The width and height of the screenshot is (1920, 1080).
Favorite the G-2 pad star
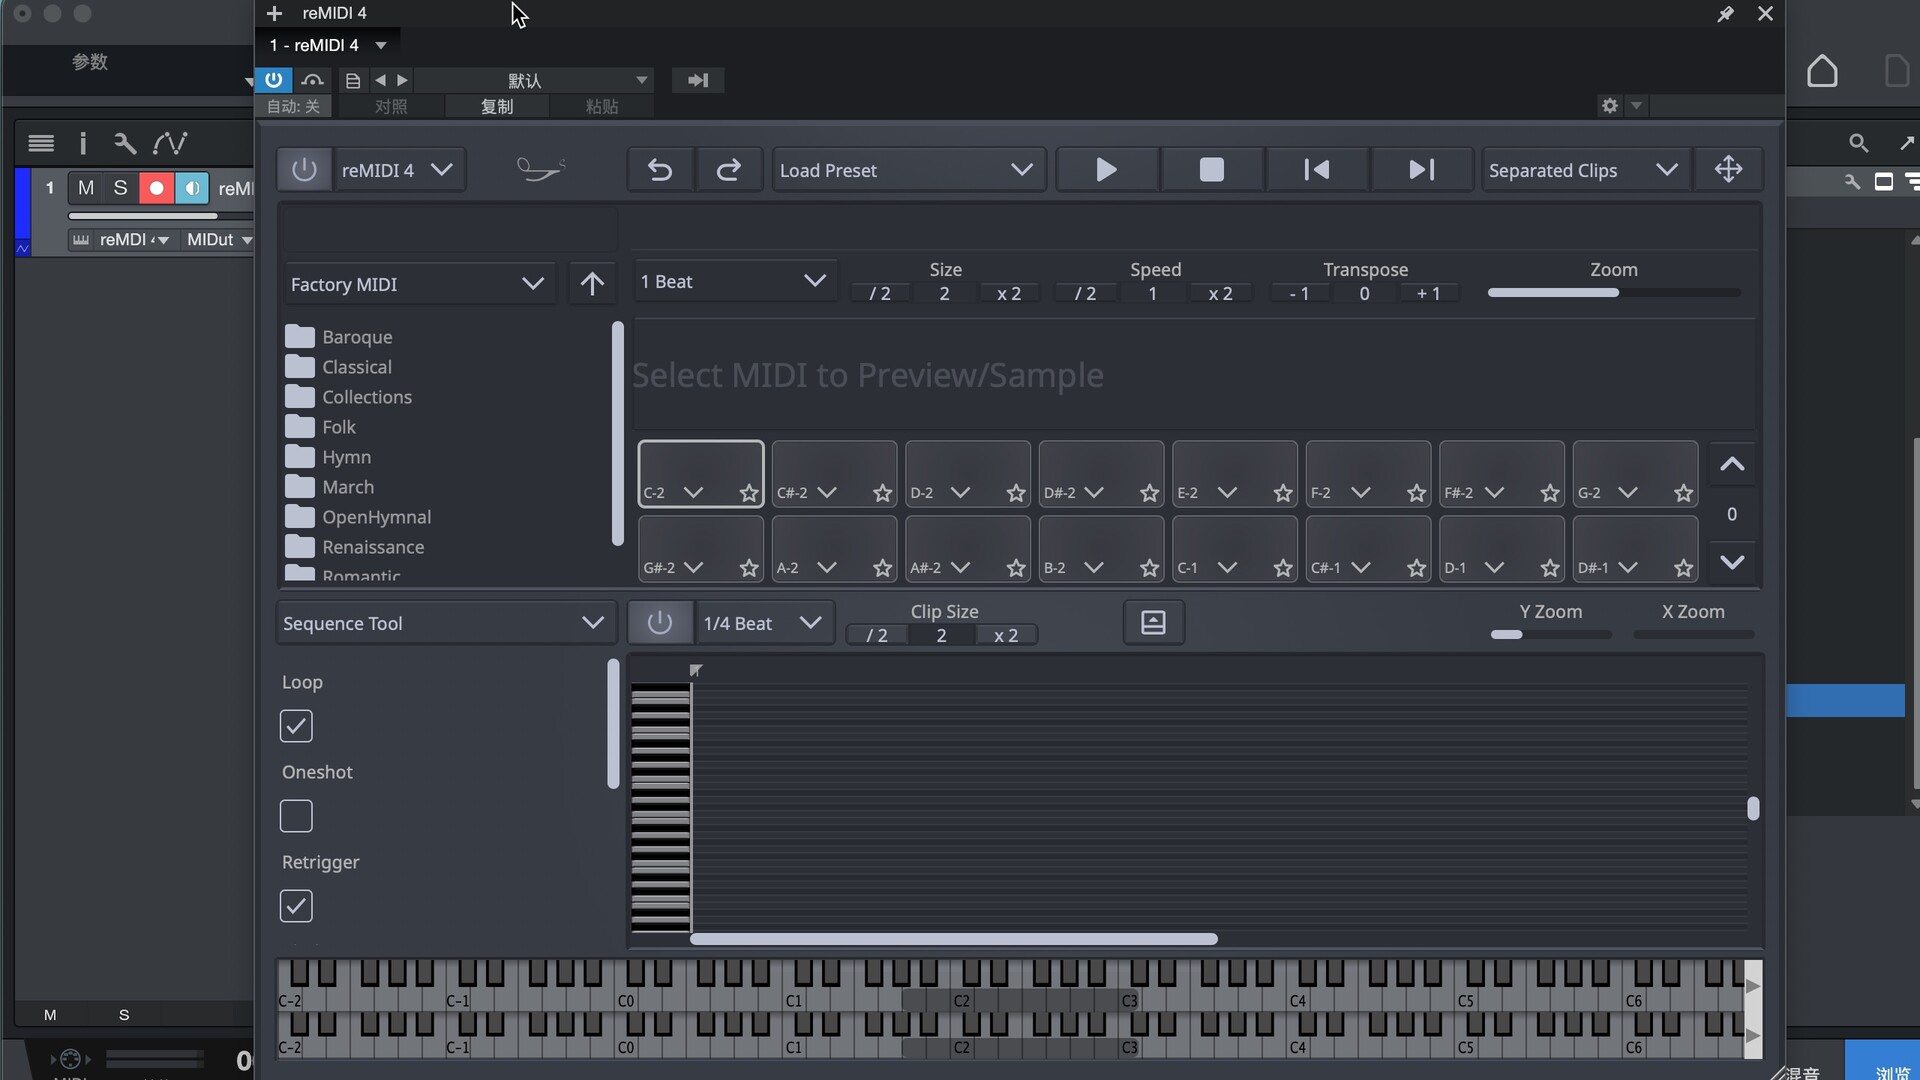[1684, 493]
